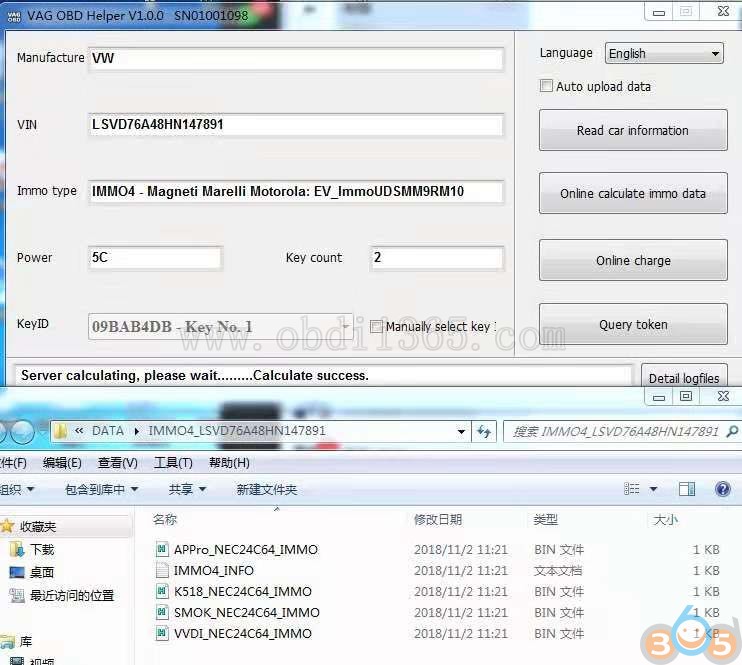Click the 收藏夹 star icon
The height and width of the screenshot is (665, 742).
point(7,525)
